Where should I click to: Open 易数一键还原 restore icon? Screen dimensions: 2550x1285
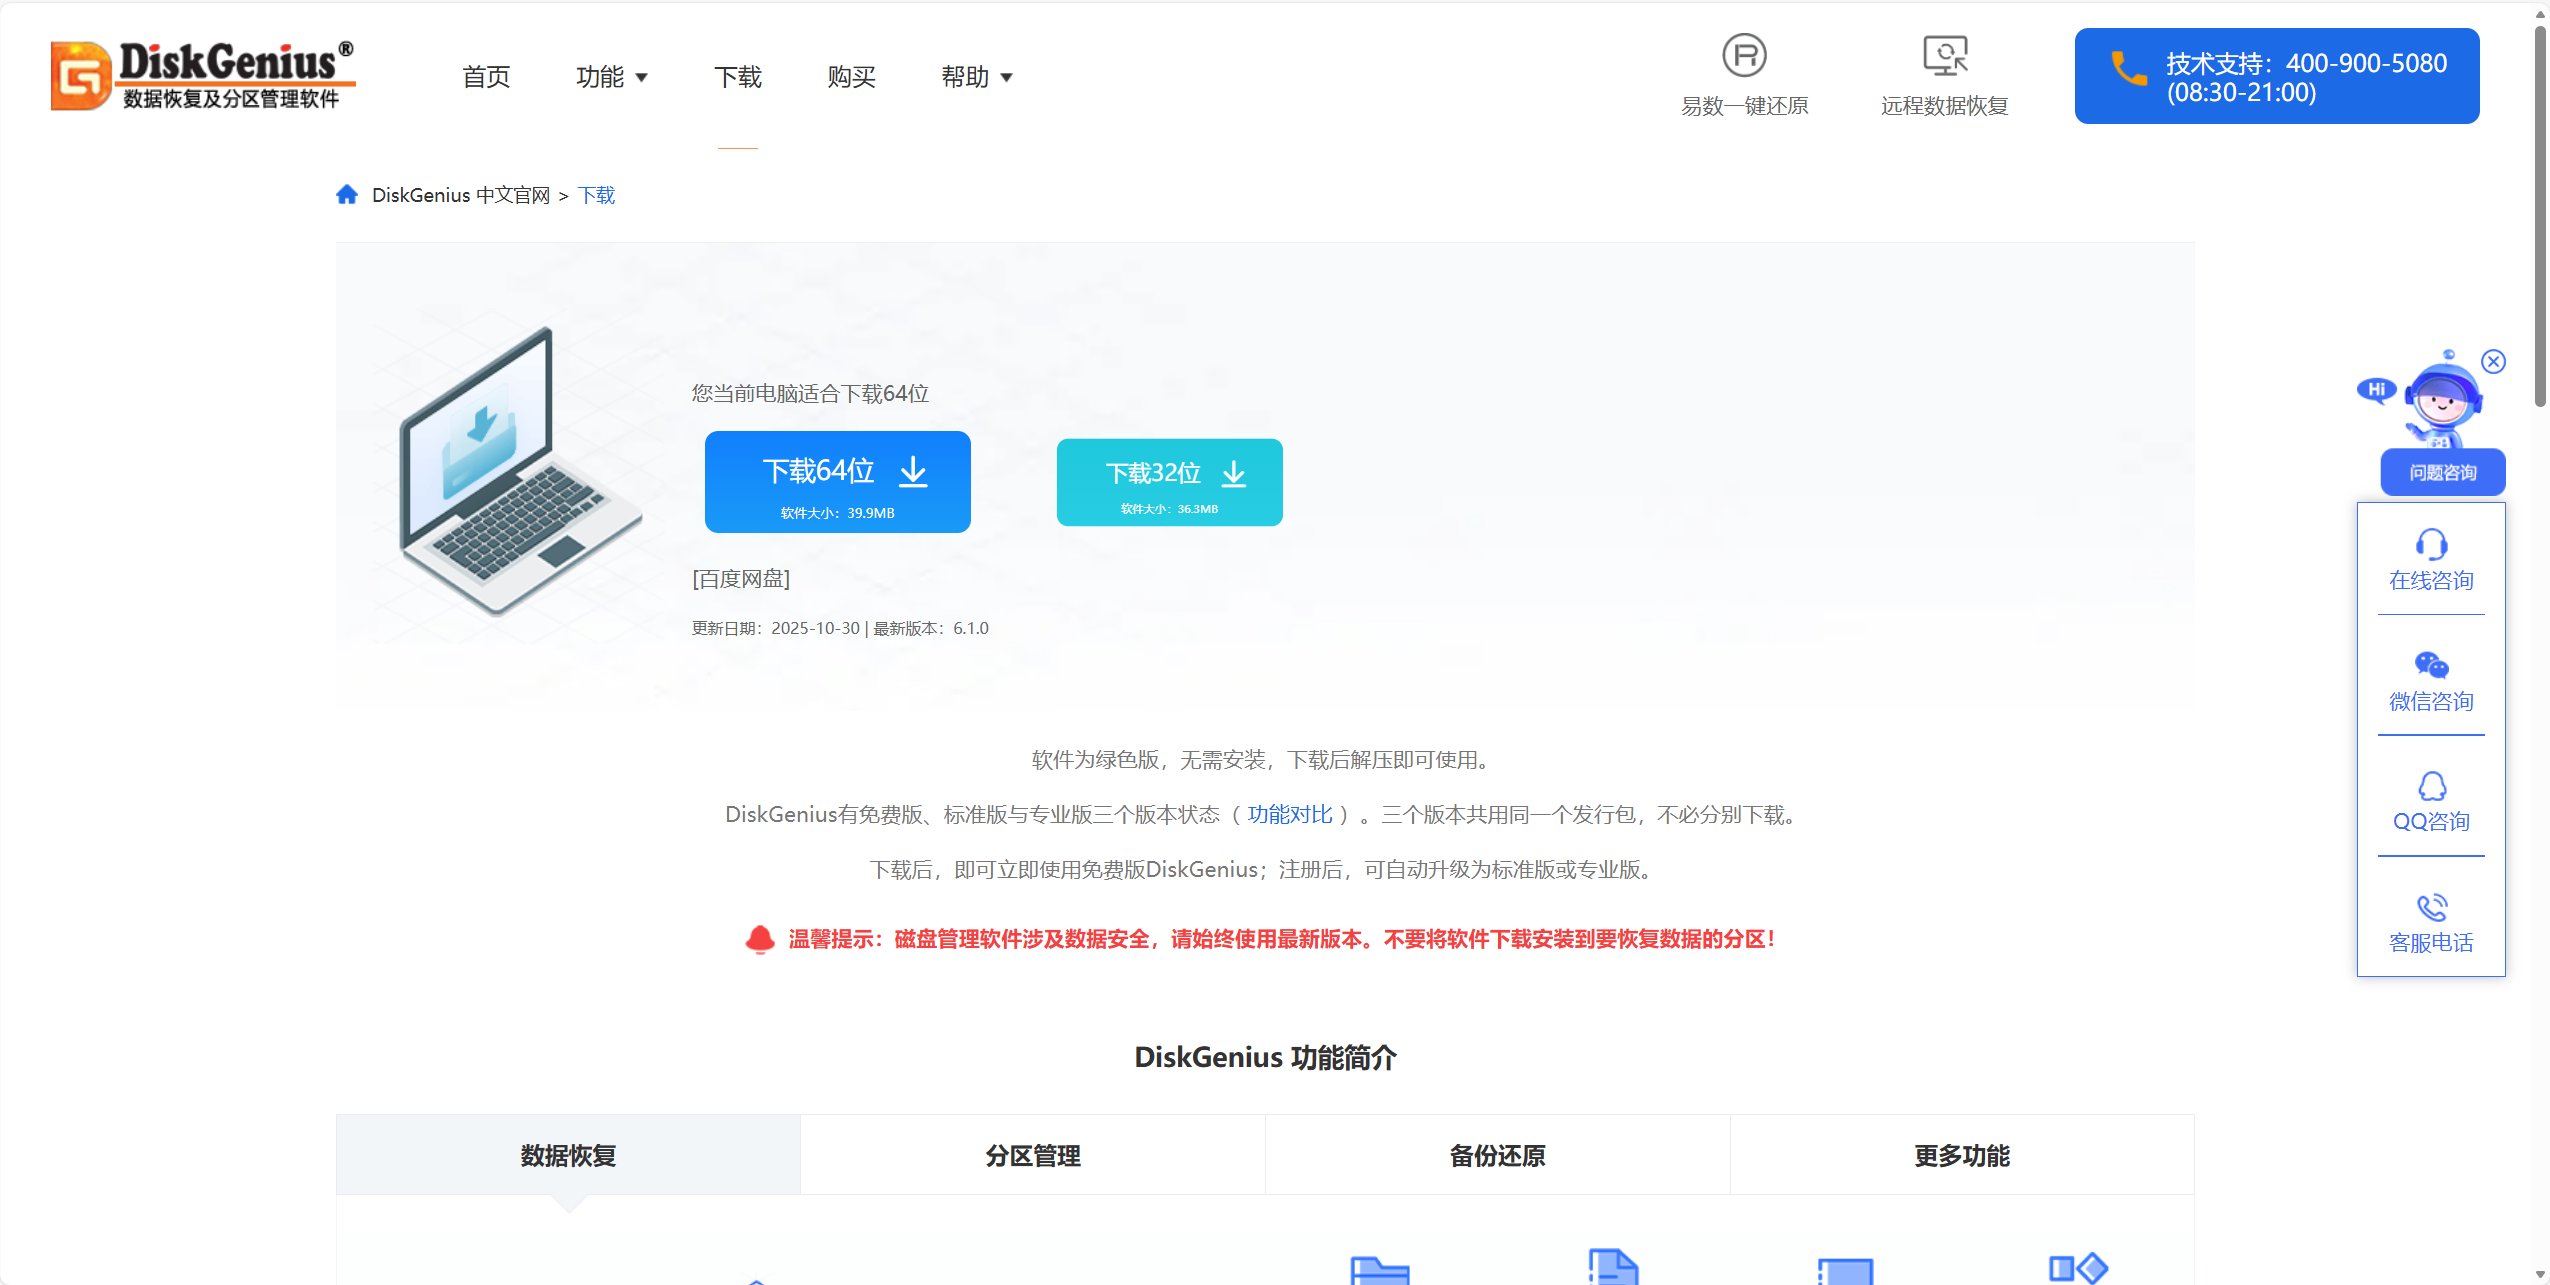point(1744,56)
